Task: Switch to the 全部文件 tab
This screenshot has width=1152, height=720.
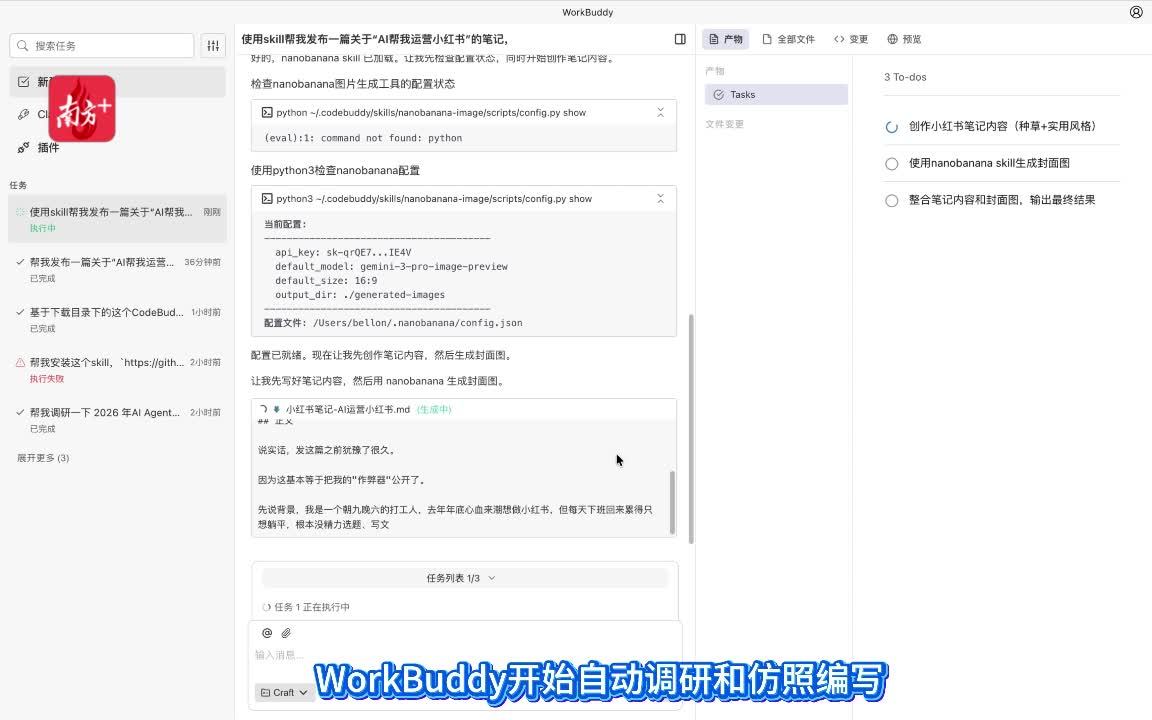Action: click(x=788, y=39)
